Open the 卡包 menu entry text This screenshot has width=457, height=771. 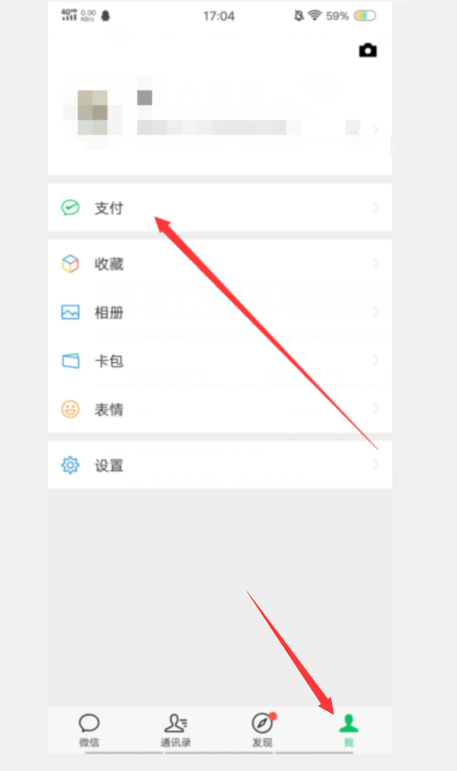[109, 361]
